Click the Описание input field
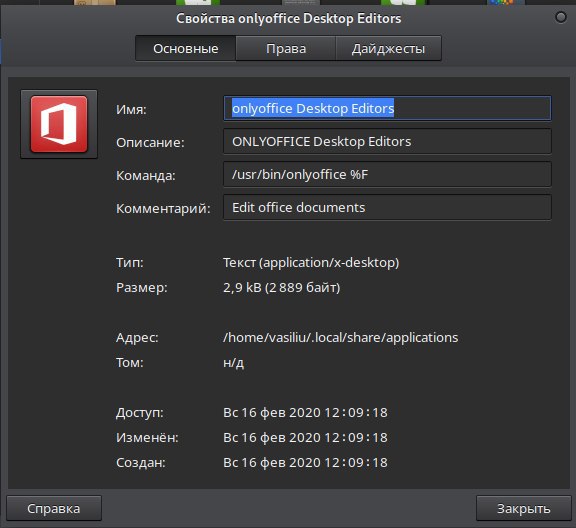The height and width of the screenshot is (528, 576). (387, 141)
